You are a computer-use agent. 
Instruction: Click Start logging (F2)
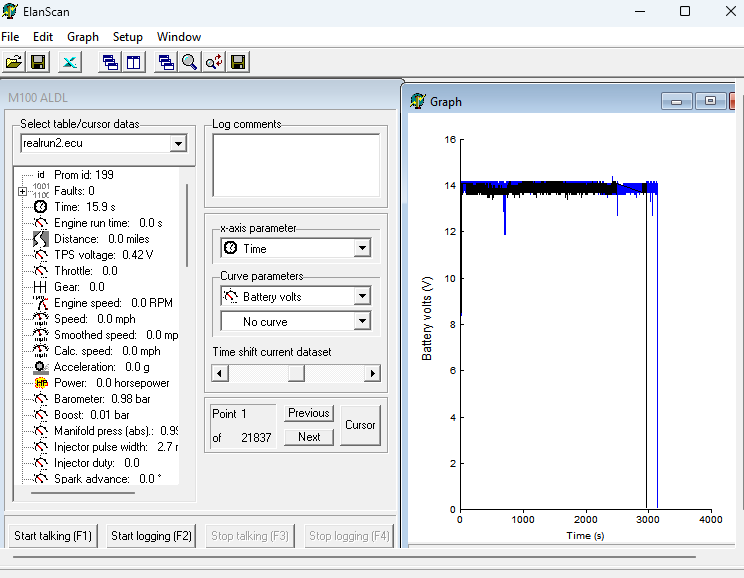[151, 536]
